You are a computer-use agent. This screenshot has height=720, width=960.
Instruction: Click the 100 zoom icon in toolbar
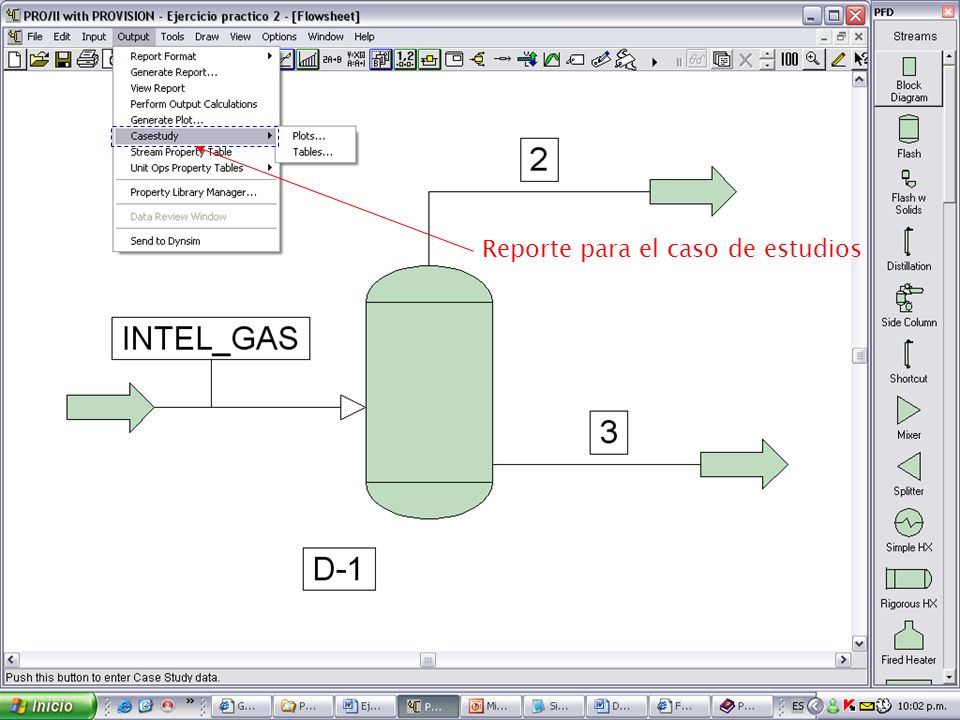tap(789, 59)
